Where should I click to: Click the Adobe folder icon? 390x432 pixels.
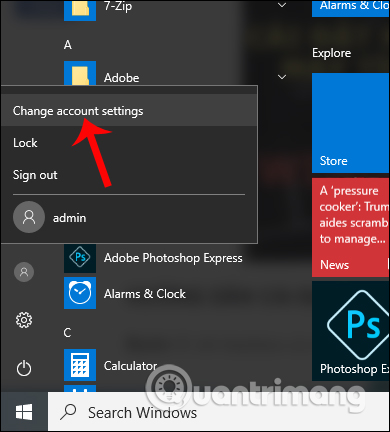80,73
